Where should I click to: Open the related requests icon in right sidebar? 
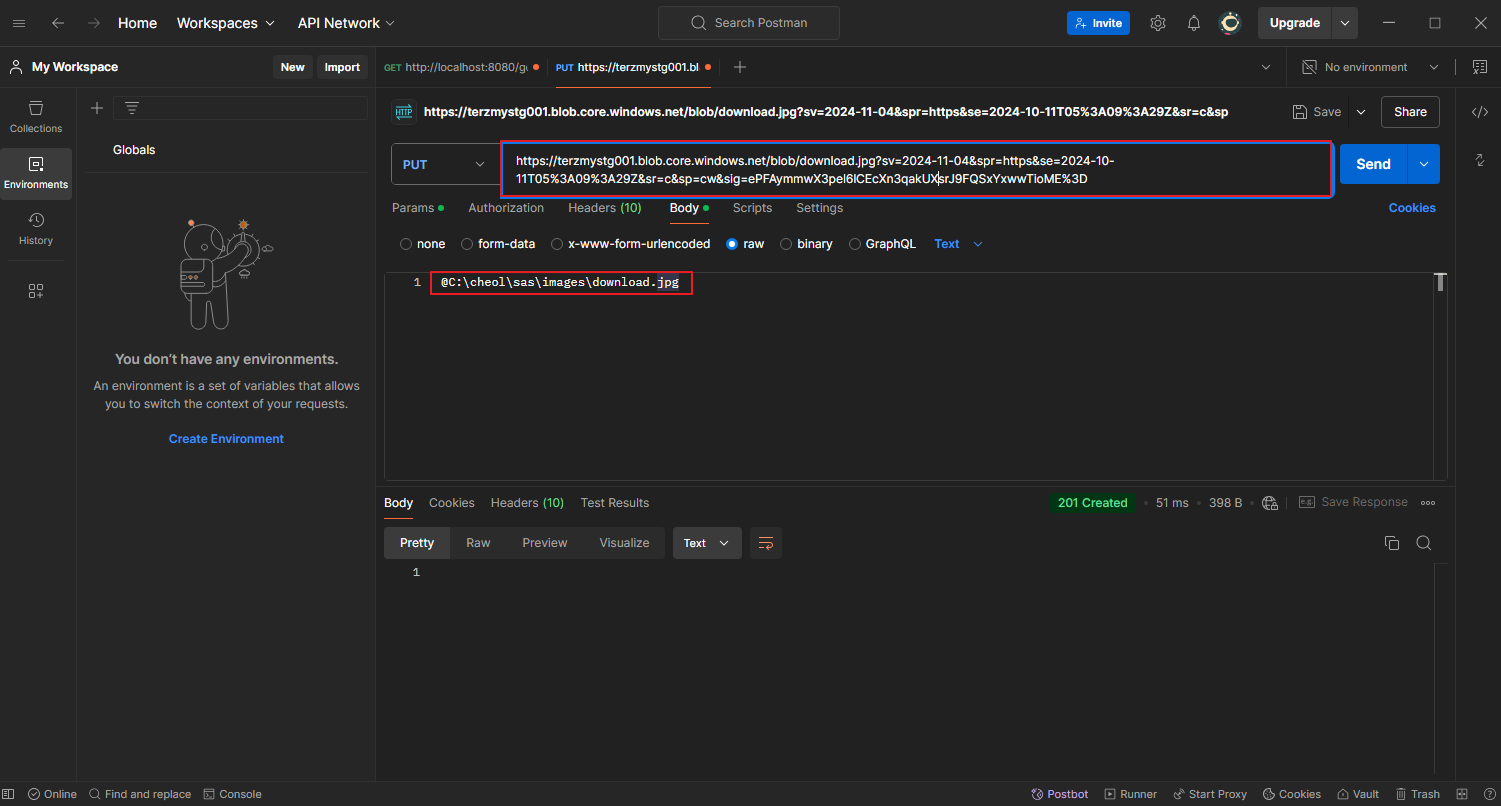point(1480,160)
